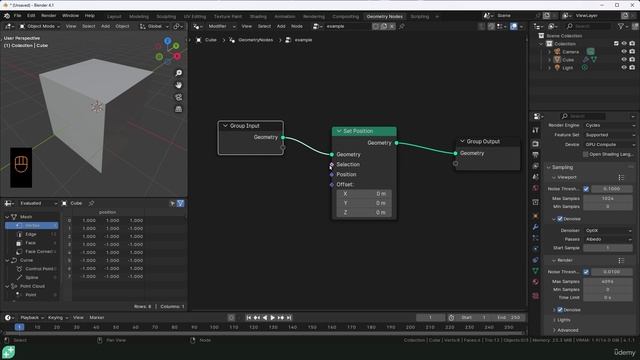Collapse Set Position node chevron
This screenshot has height=360, width=640.
(339, 131)
